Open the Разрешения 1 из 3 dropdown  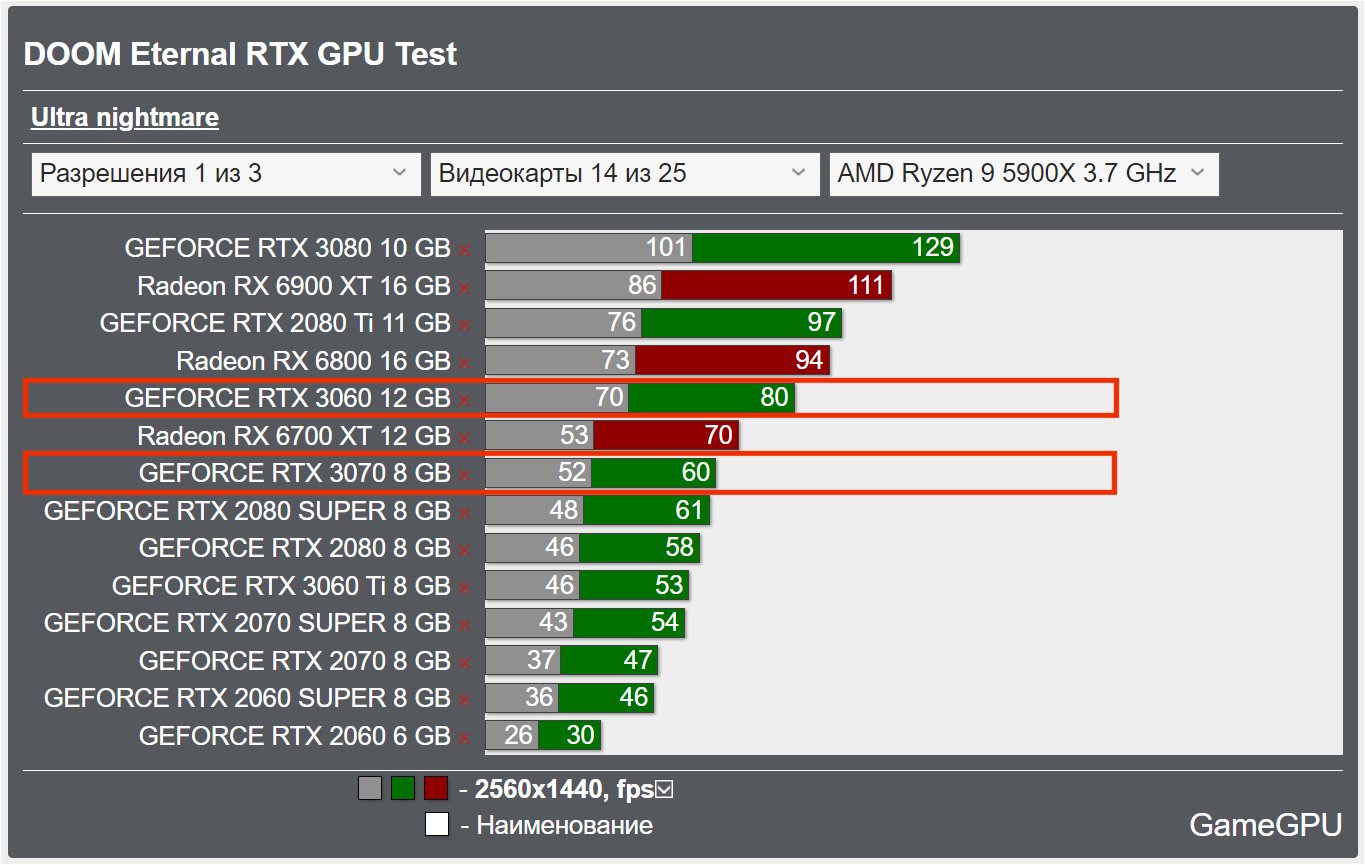point(226,174)
